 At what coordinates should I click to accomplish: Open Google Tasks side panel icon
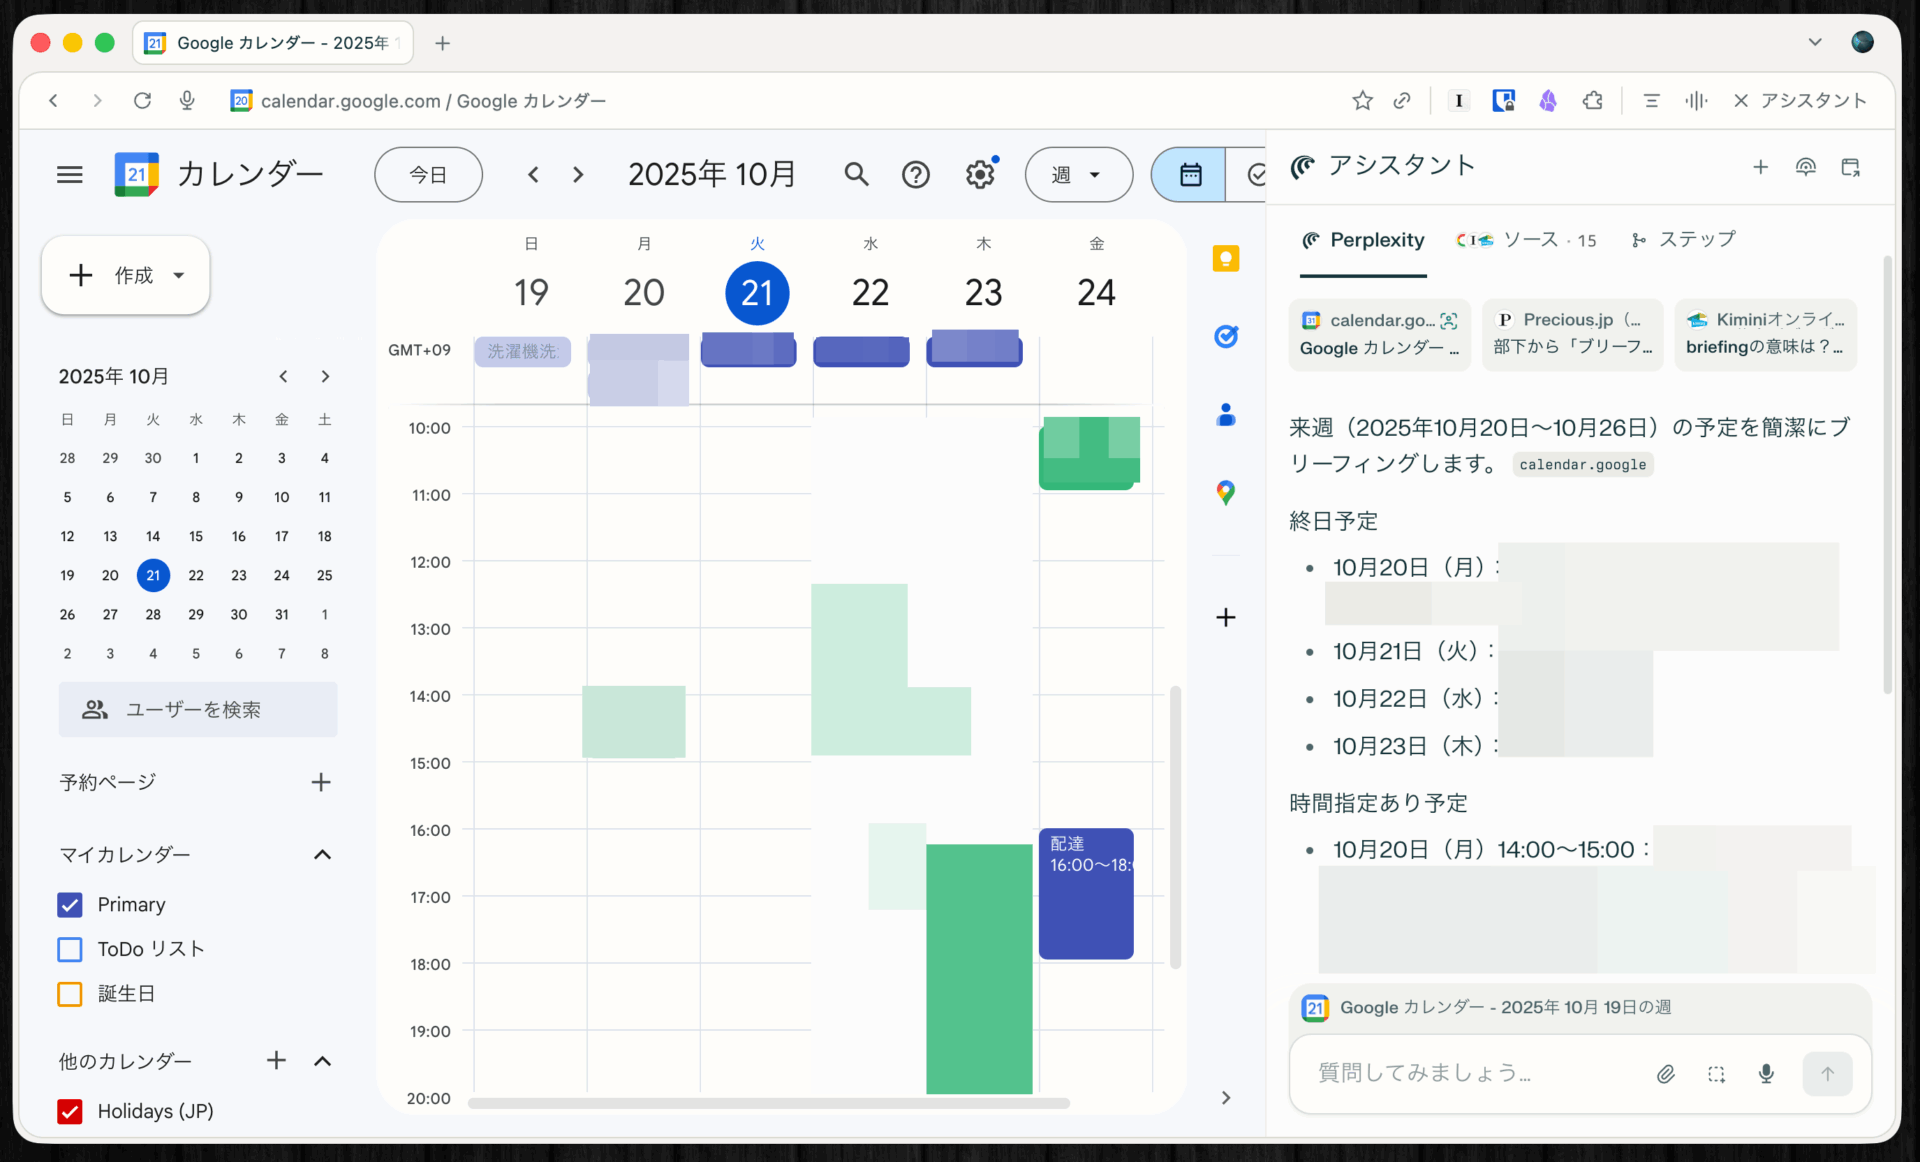1225,337
